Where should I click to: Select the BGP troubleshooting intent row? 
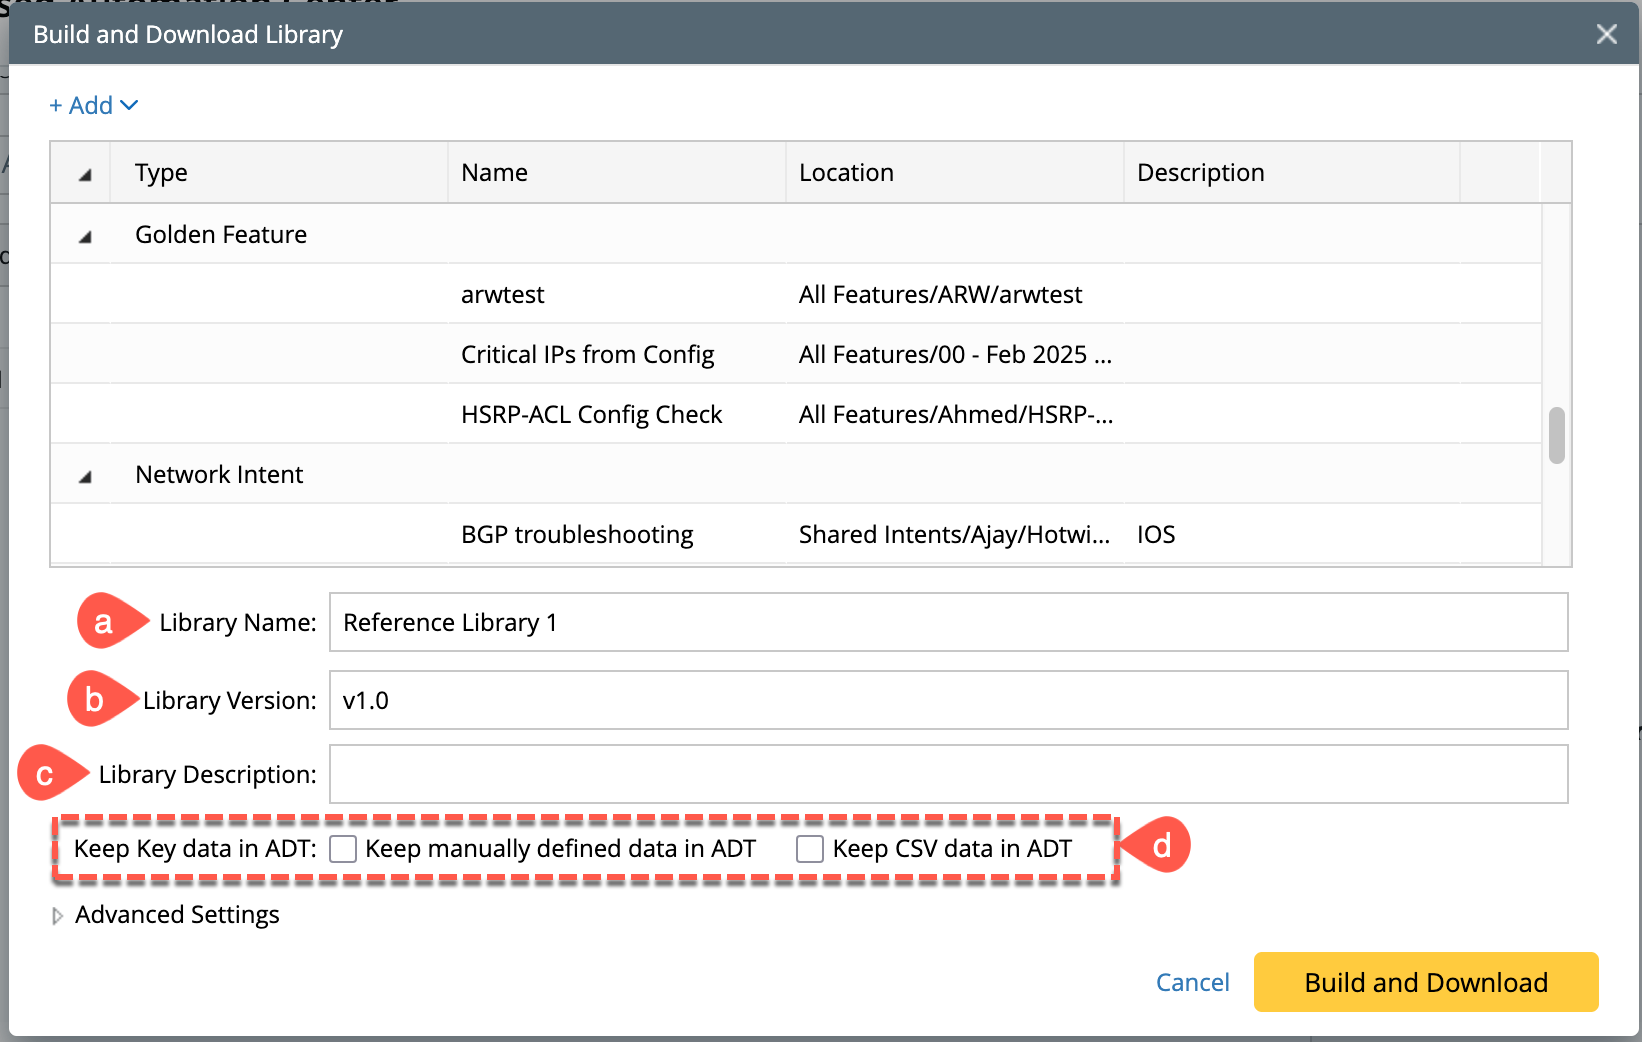(x=577, y=535)
